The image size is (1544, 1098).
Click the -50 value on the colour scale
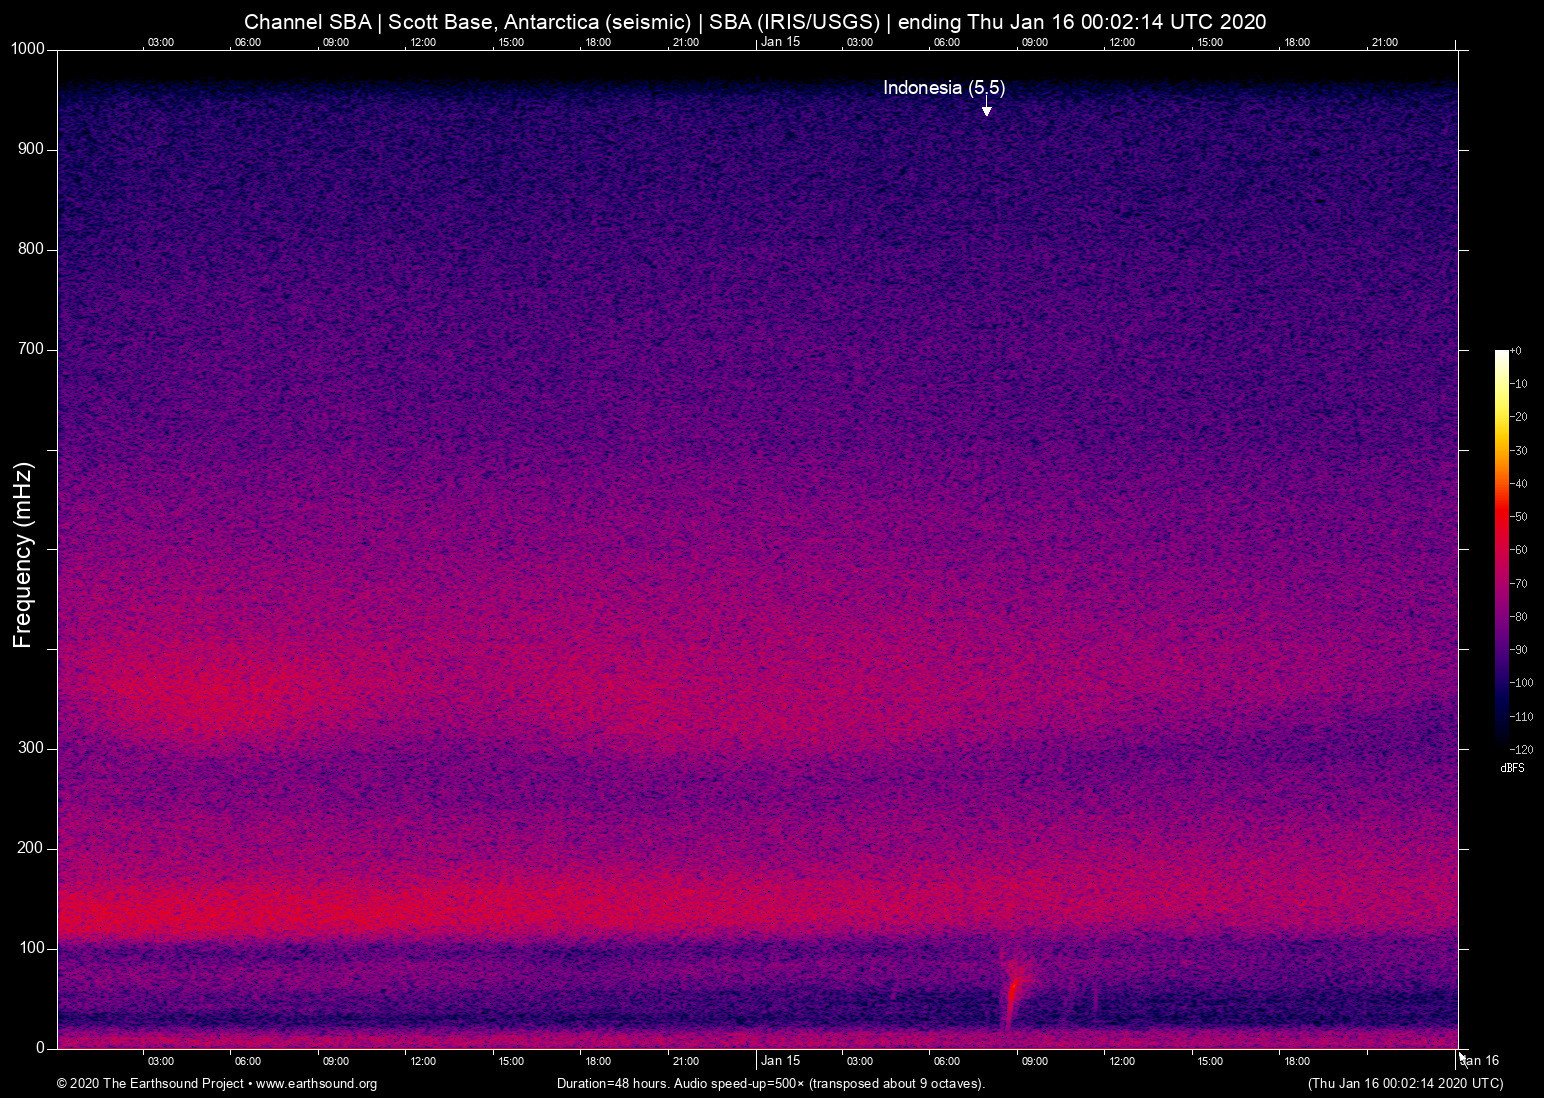(1519, 517)
